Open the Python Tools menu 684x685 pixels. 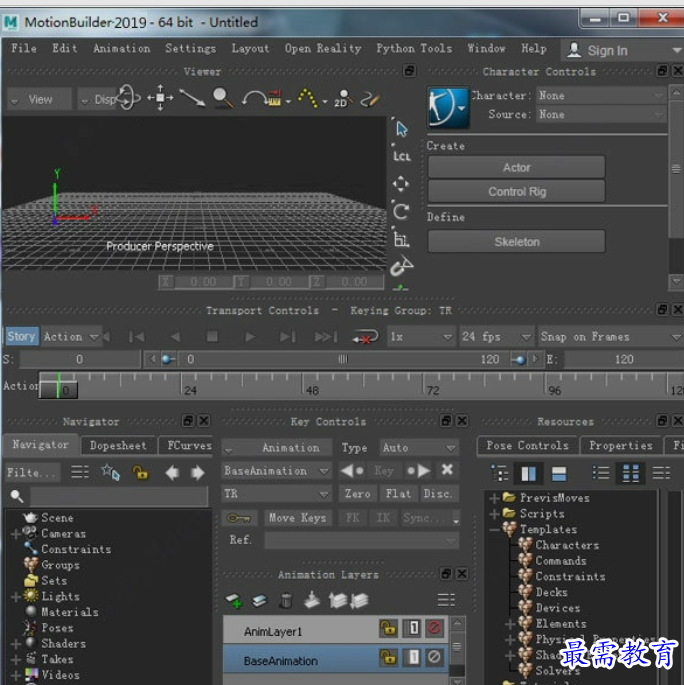pyautogui.click(x=414, y=48)
